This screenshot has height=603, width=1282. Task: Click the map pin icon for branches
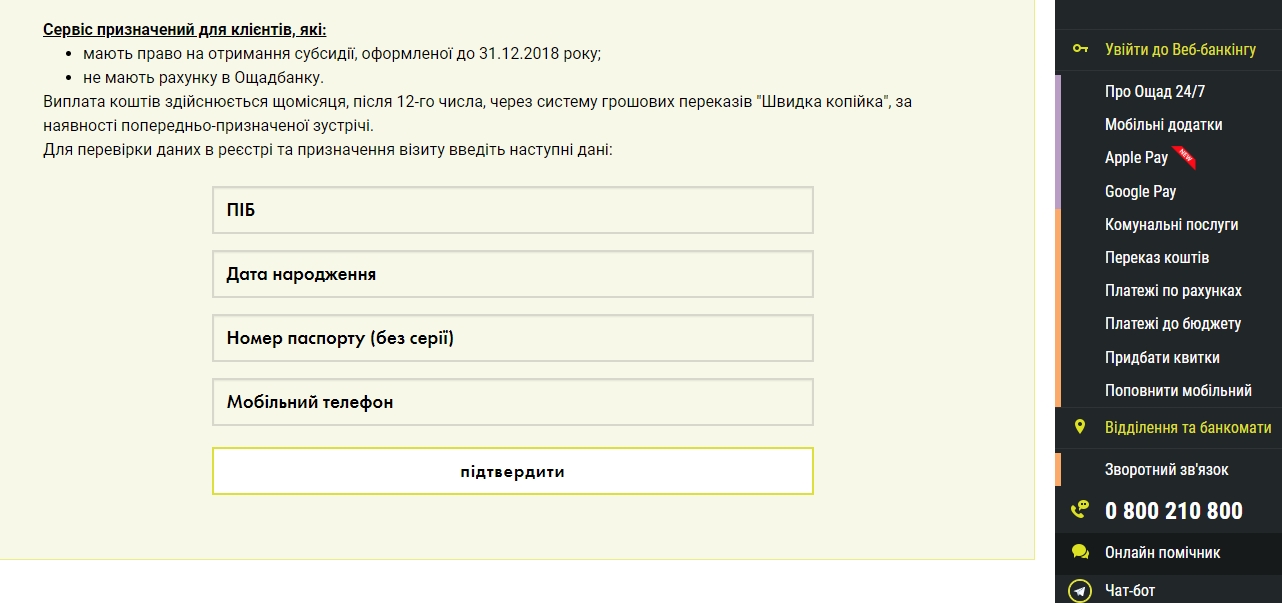(1080, 427)
